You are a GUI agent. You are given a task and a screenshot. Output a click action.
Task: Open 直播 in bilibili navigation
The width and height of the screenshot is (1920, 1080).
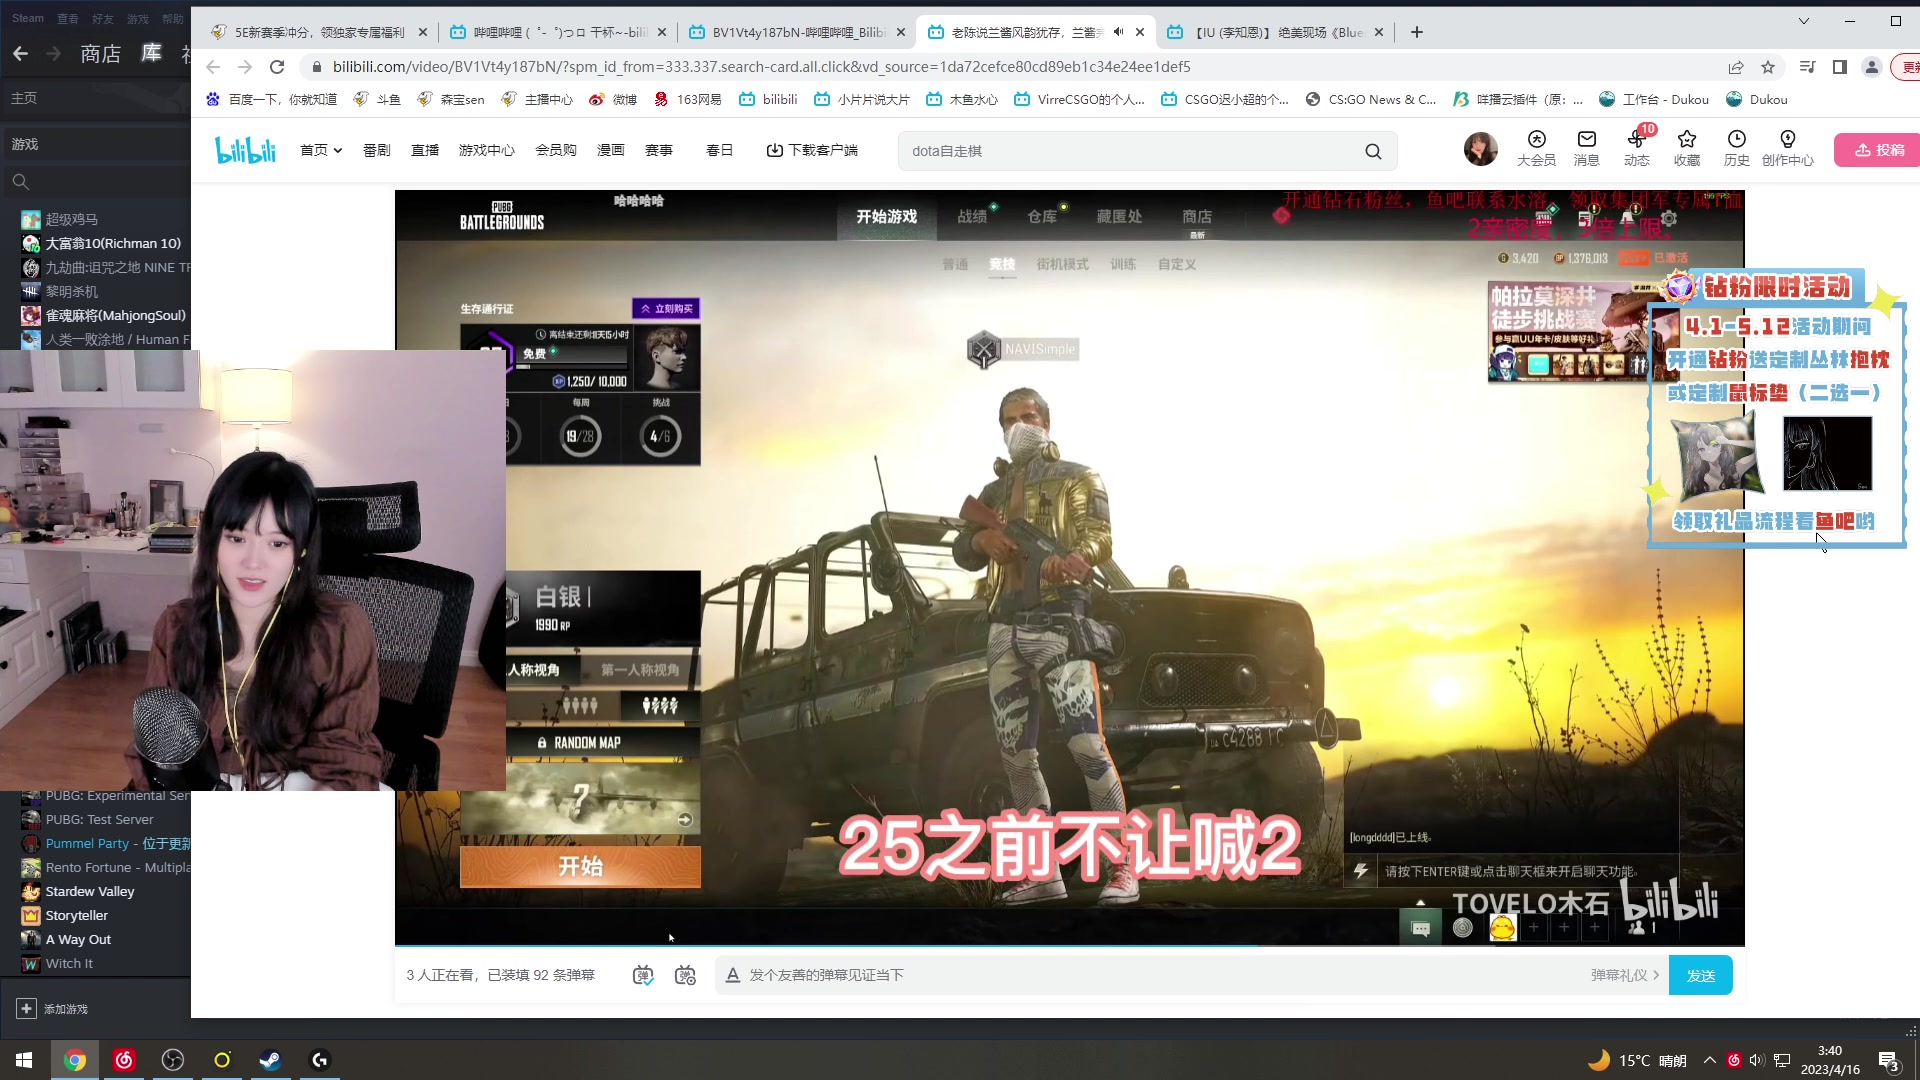425,150
